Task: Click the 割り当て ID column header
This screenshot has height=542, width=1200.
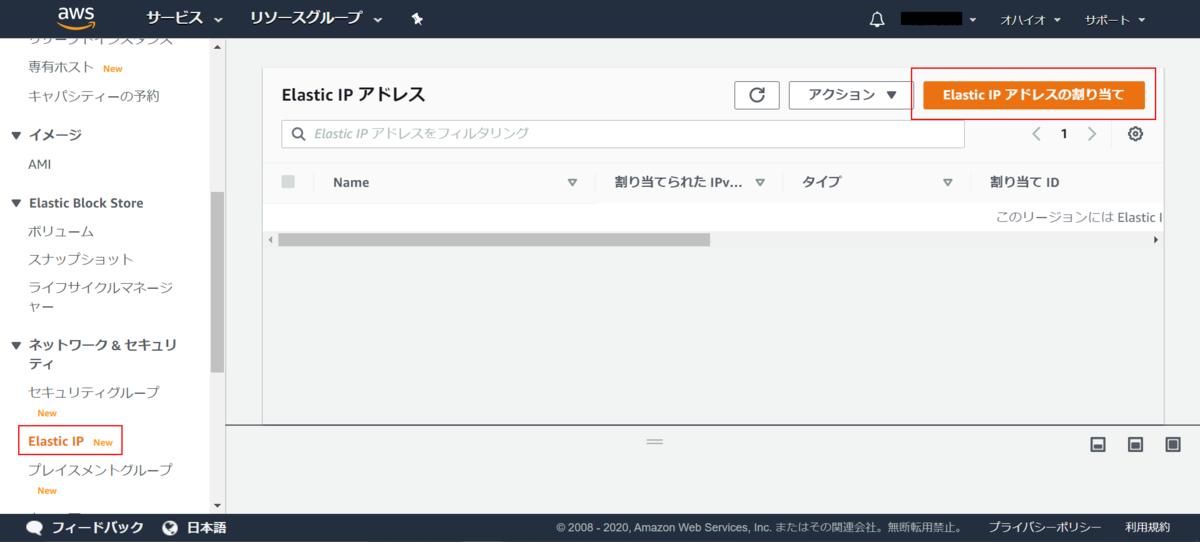Action: (x=1024, y=182)
